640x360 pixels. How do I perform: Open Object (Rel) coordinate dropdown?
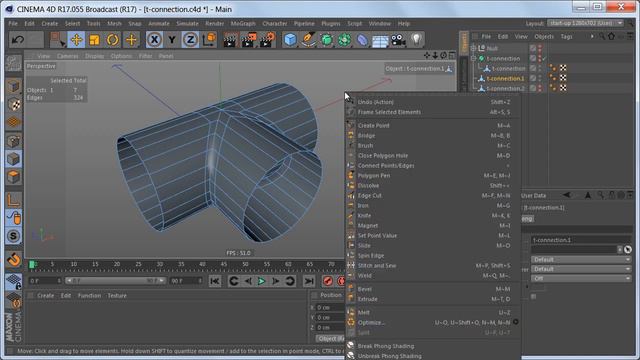tap(331, 338)
